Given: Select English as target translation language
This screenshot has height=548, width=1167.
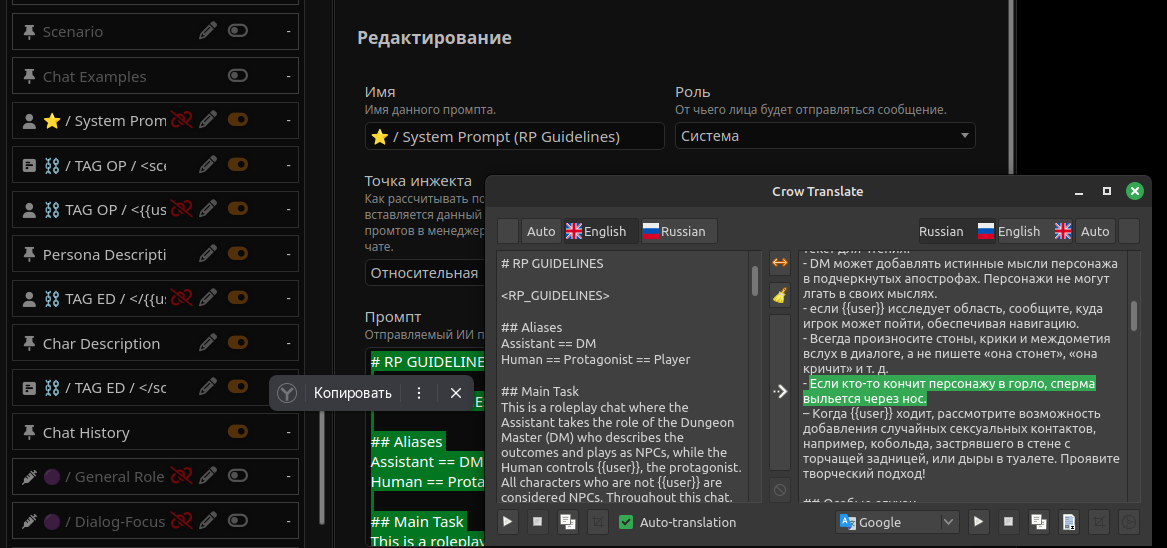Looking at the screenshot, I should coord(1035,231).
